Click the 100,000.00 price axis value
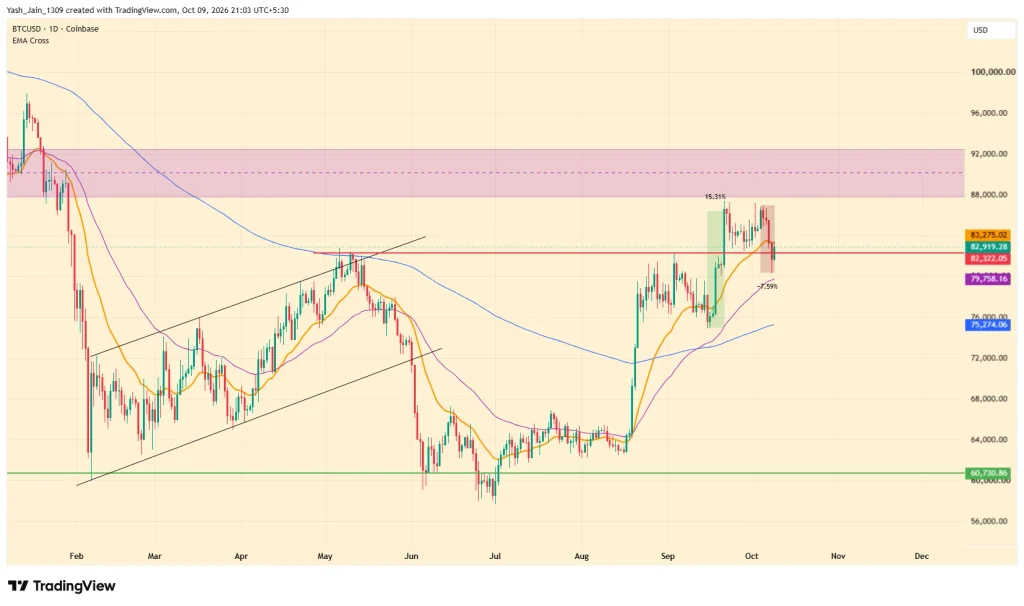 (993, 72)
